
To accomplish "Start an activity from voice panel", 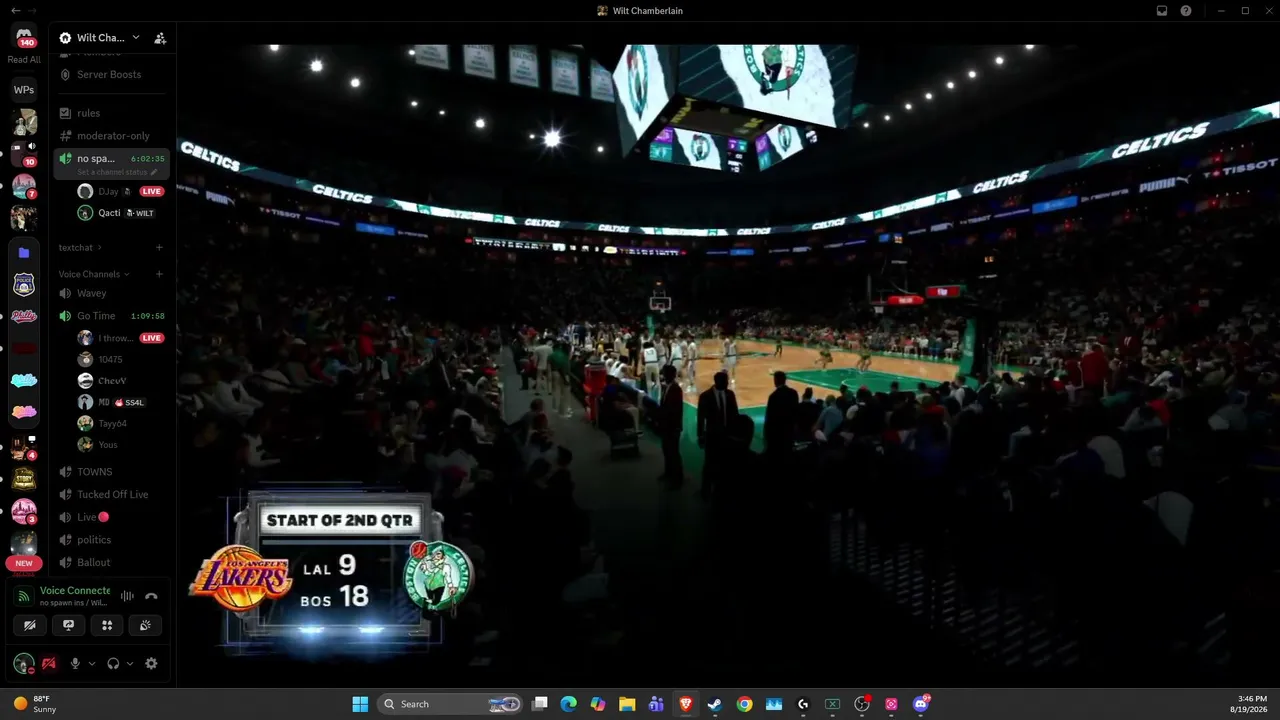I will click(x=107, y=626).
